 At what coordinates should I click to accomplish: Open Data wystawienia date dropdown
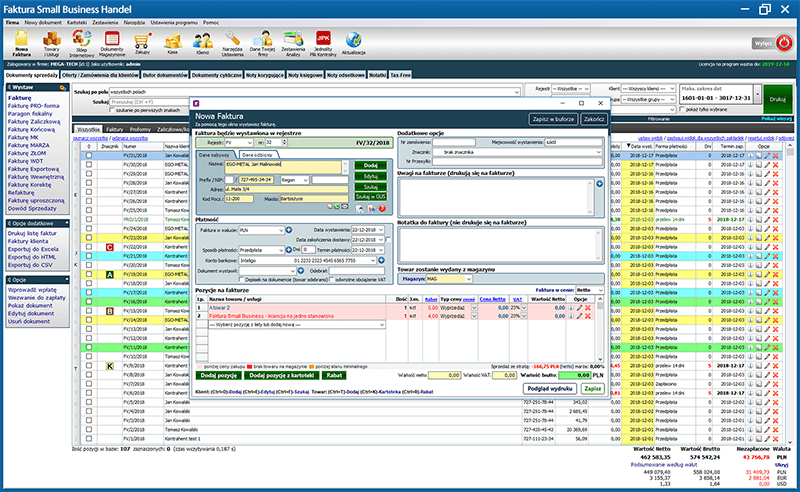368,230
